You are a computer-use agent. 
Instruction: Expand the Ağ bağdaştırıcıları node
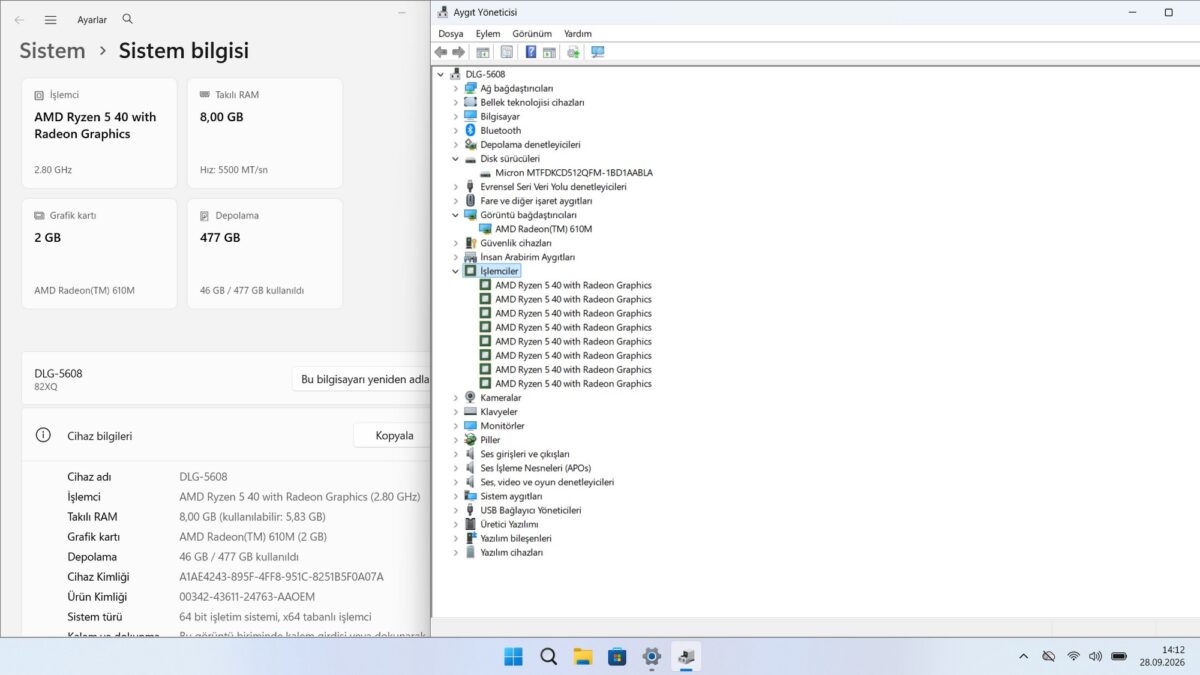click(456, 88)
